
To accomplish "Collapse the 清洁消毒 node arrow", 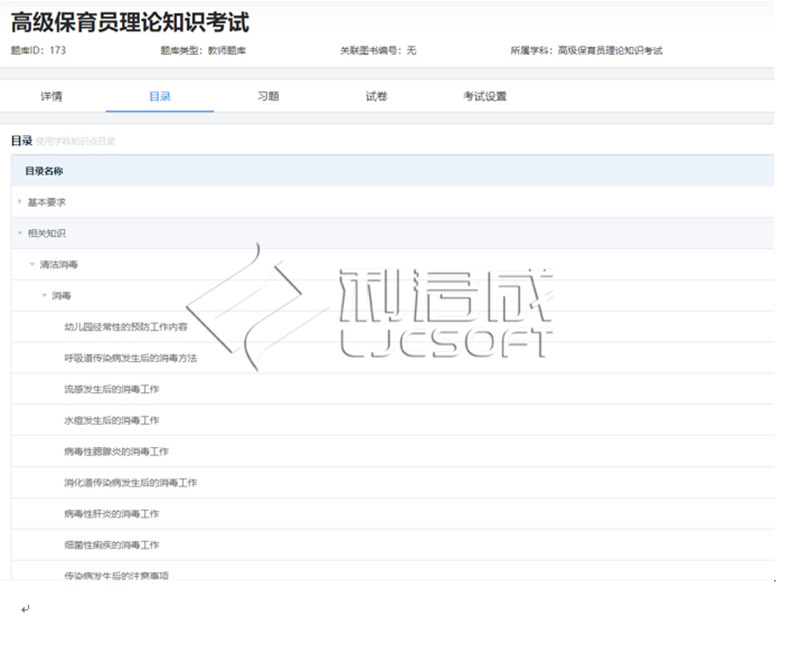I will click(x=32, y=264).
